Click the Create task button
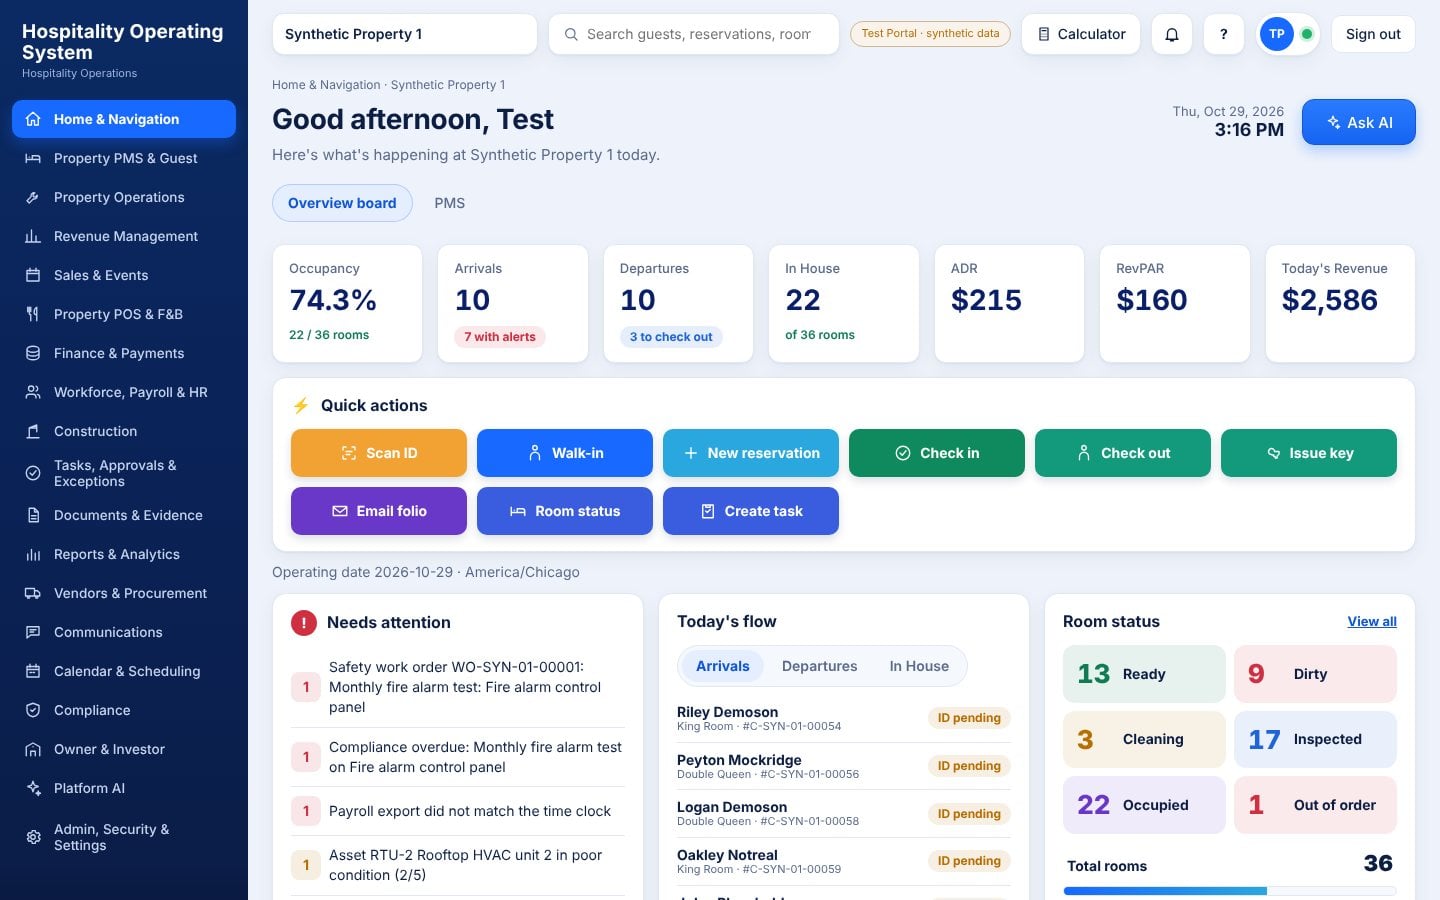The height and width of the screenshot is (900, 1440). (751, 511)
